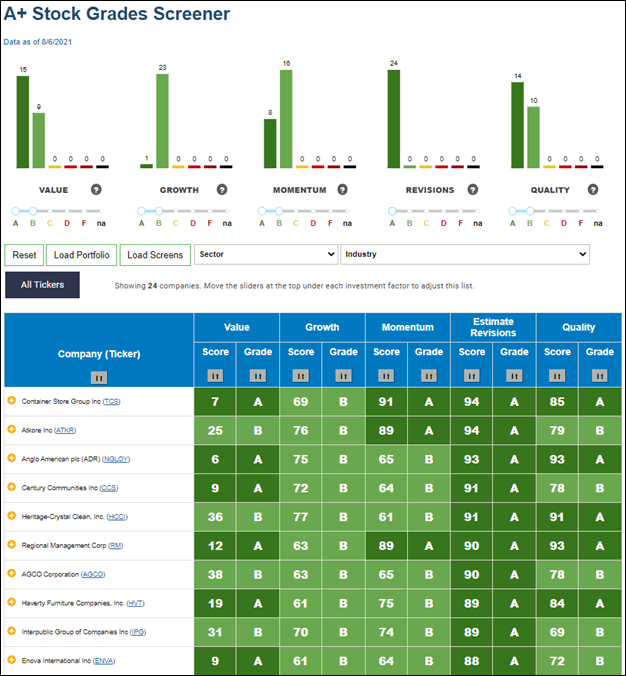Viewport: 626px width, 676px height.
Task: Click the Load Portfolio button
Action: (81, 255)
